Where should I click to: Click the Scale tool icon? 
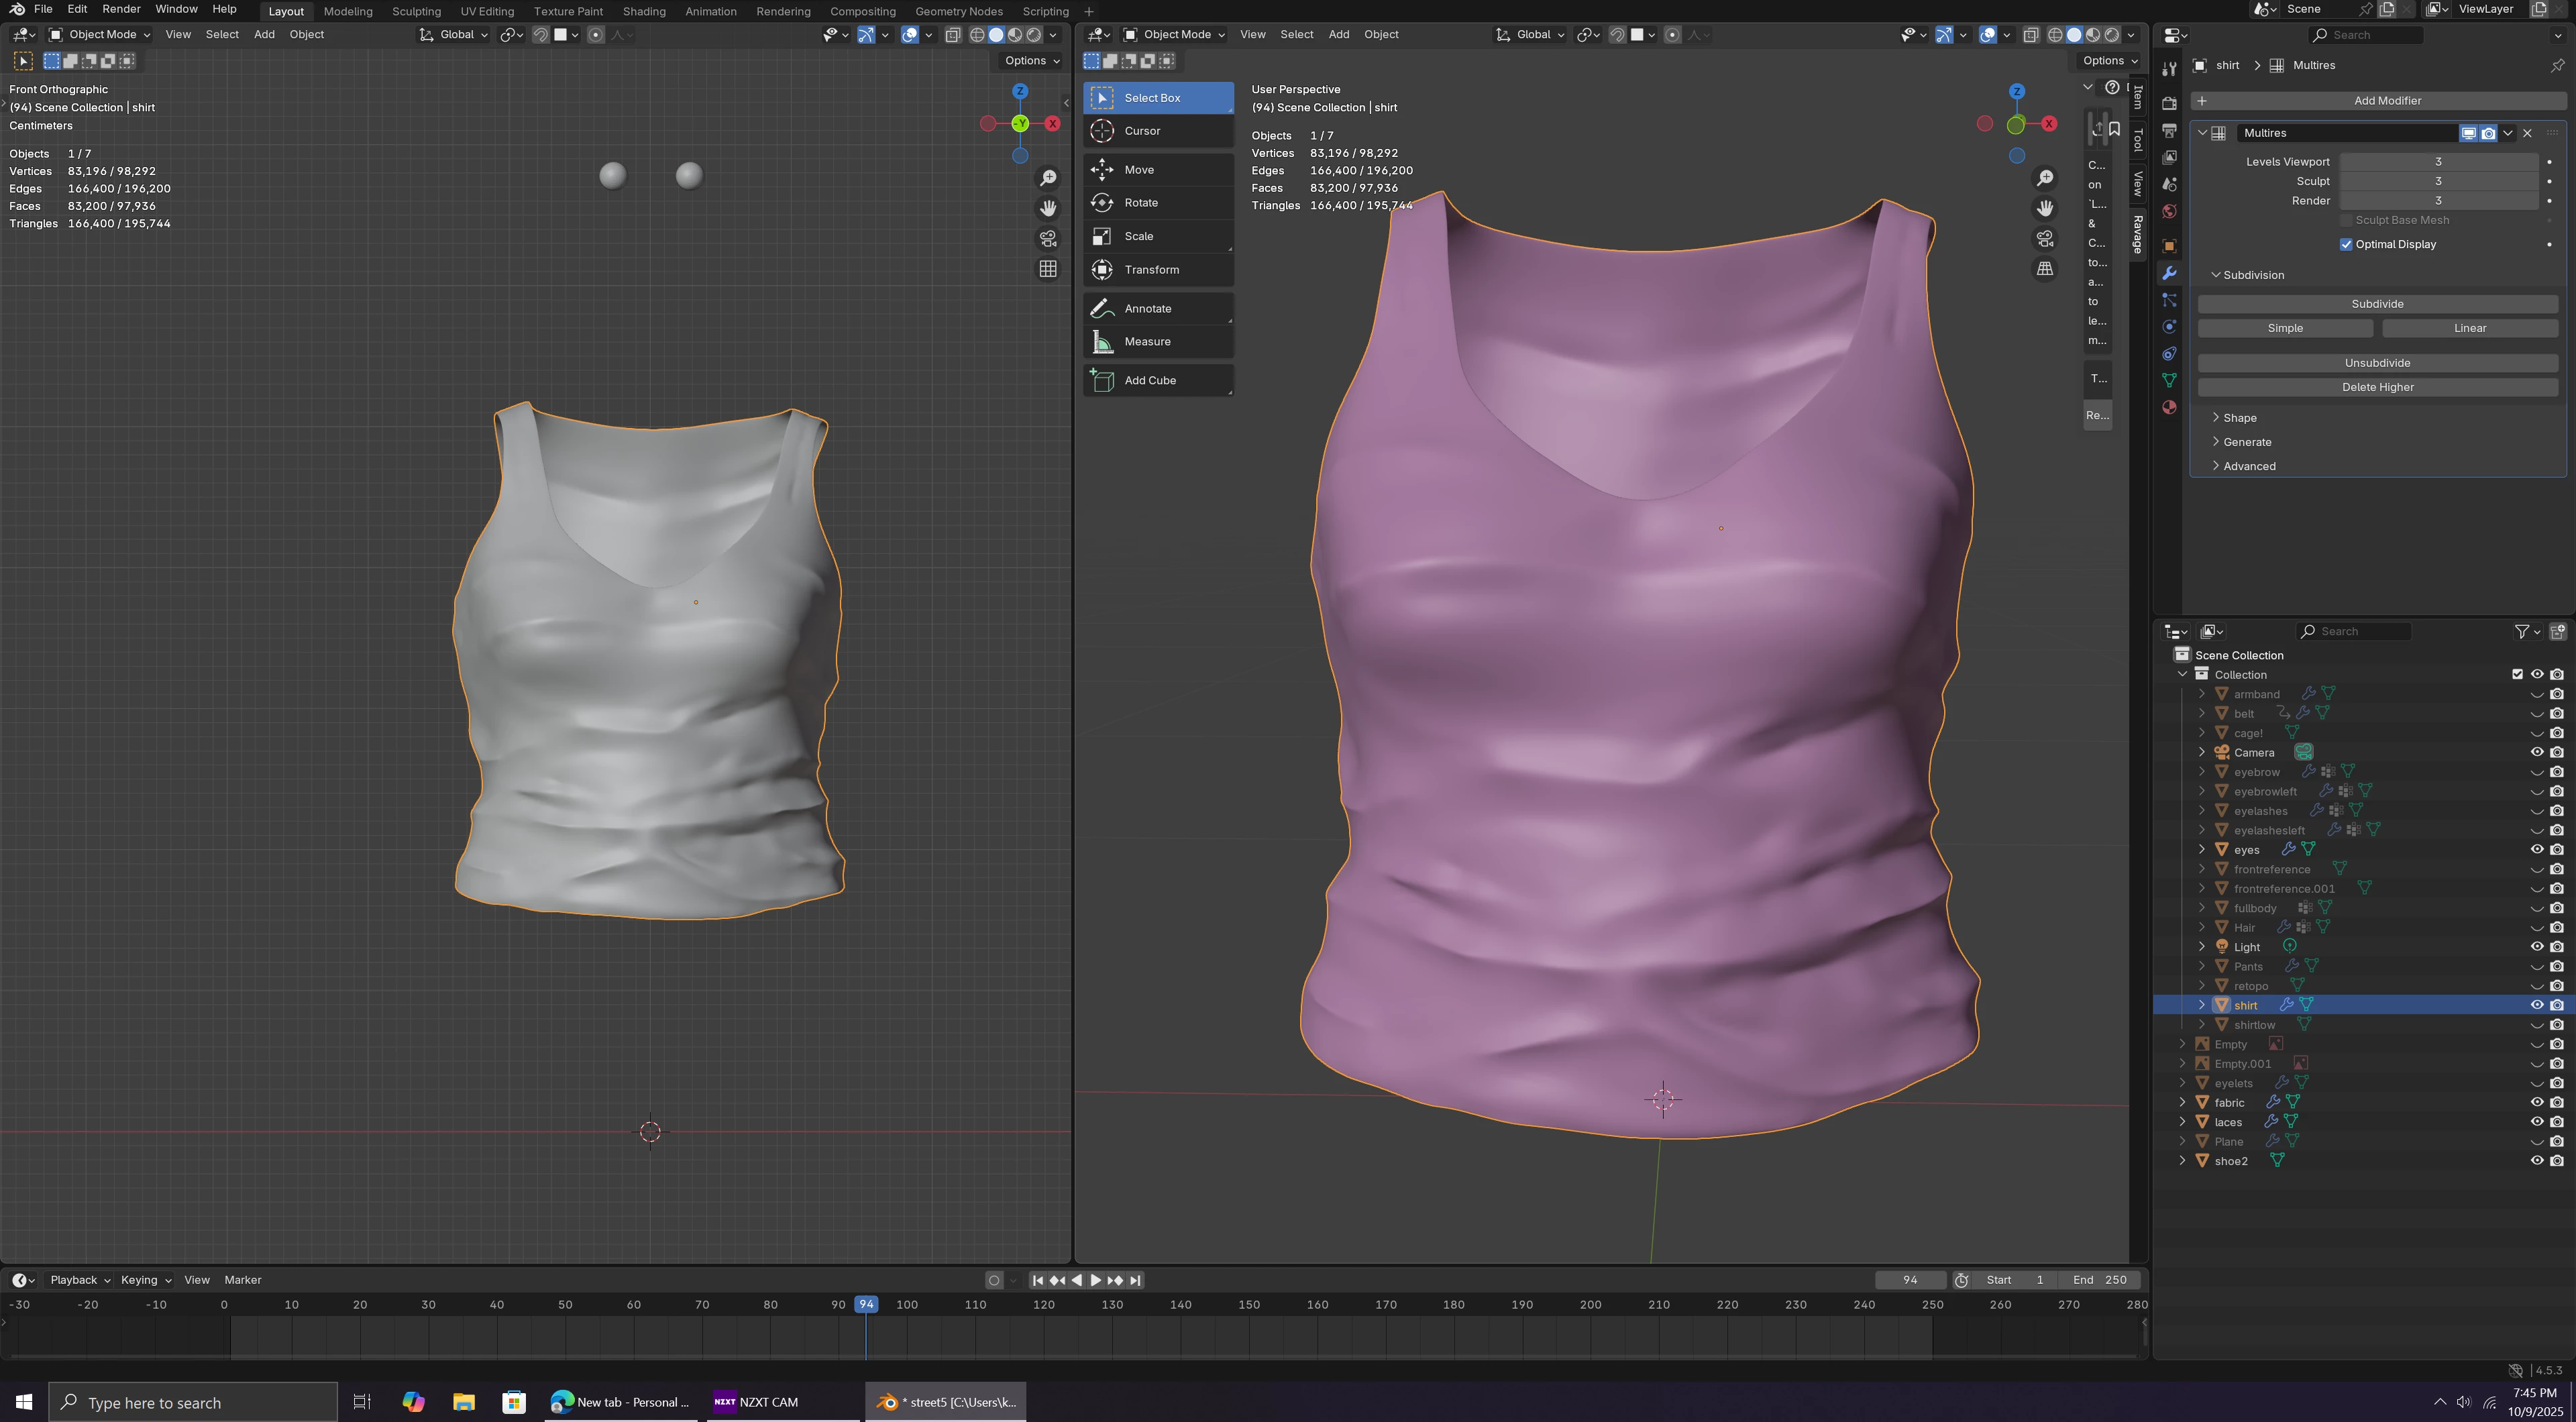(1102, 237)
